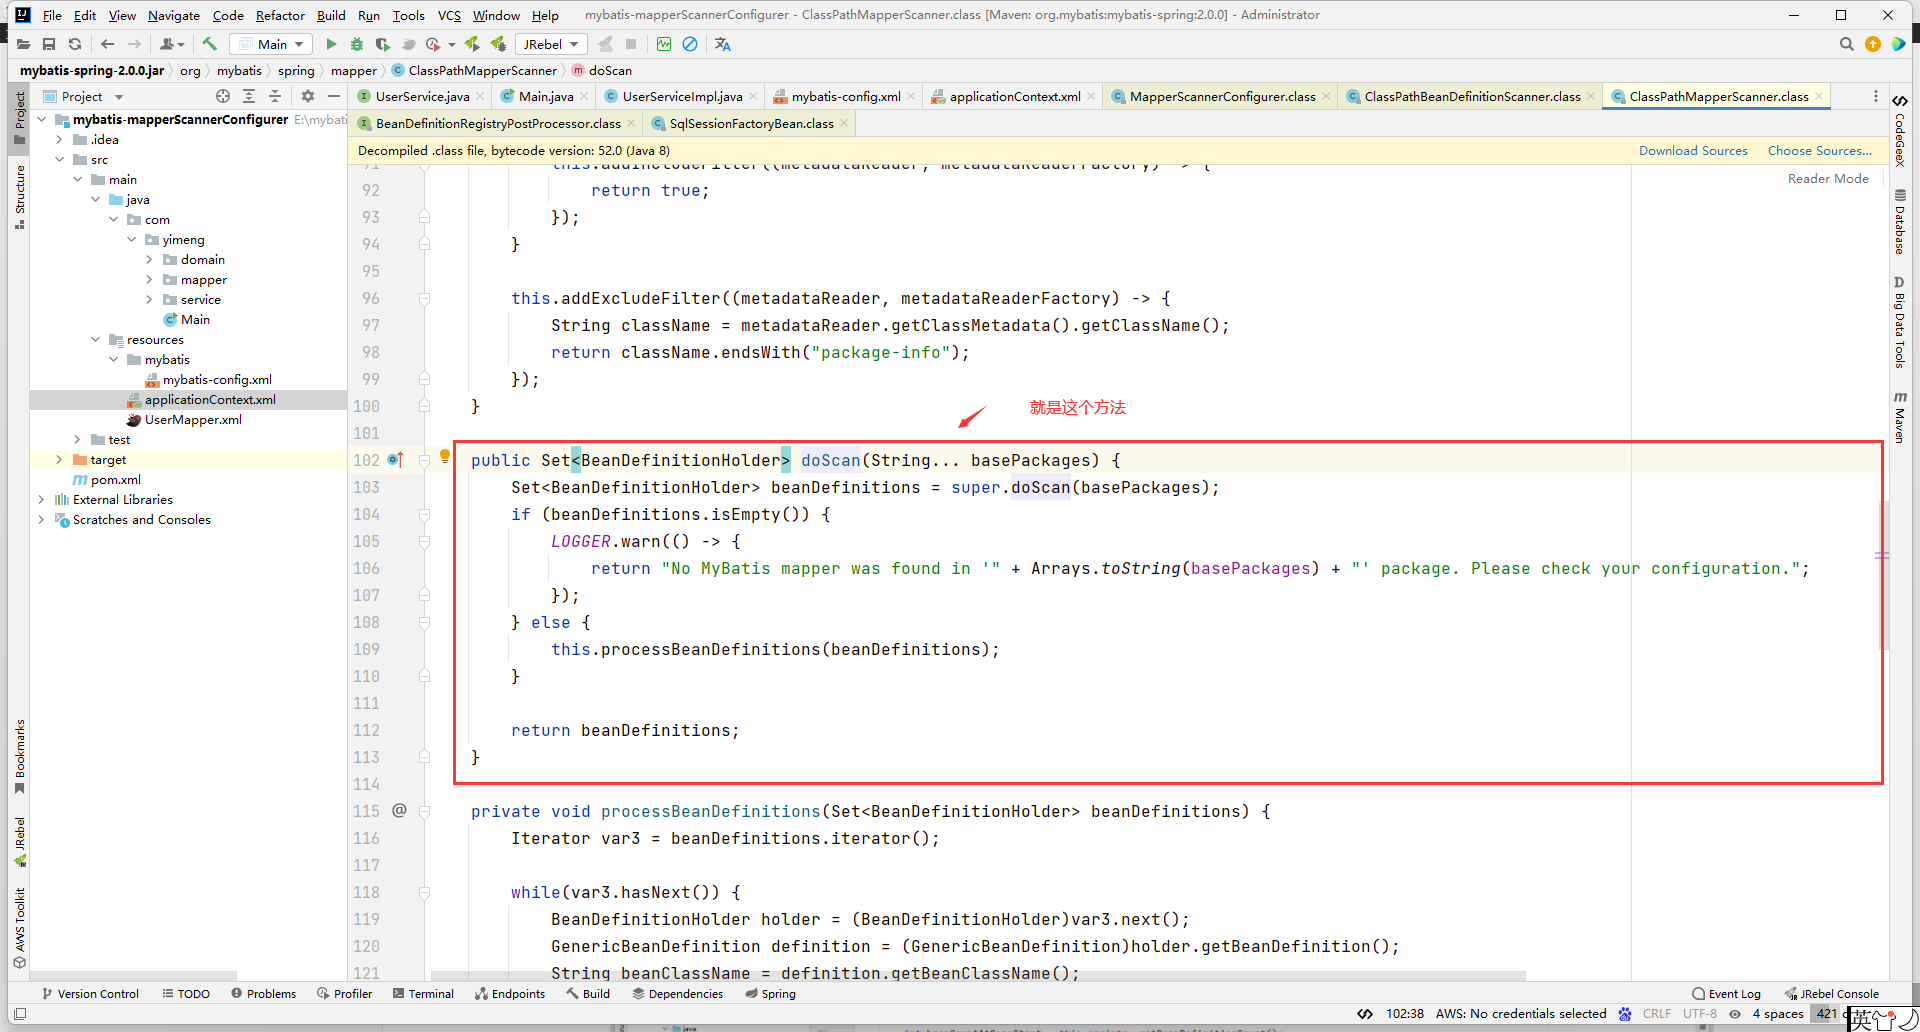Switch to SqlSessionFactoryBean.class tab
This screenshot has height=1032, width=1920.
[x=751, y=123]
